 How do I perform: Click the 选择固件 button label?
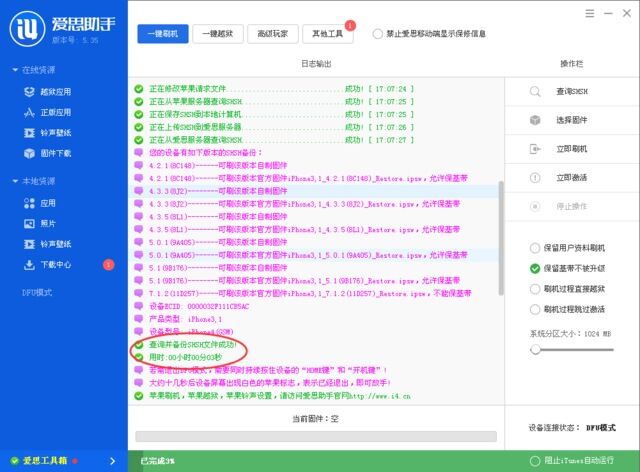572,120
